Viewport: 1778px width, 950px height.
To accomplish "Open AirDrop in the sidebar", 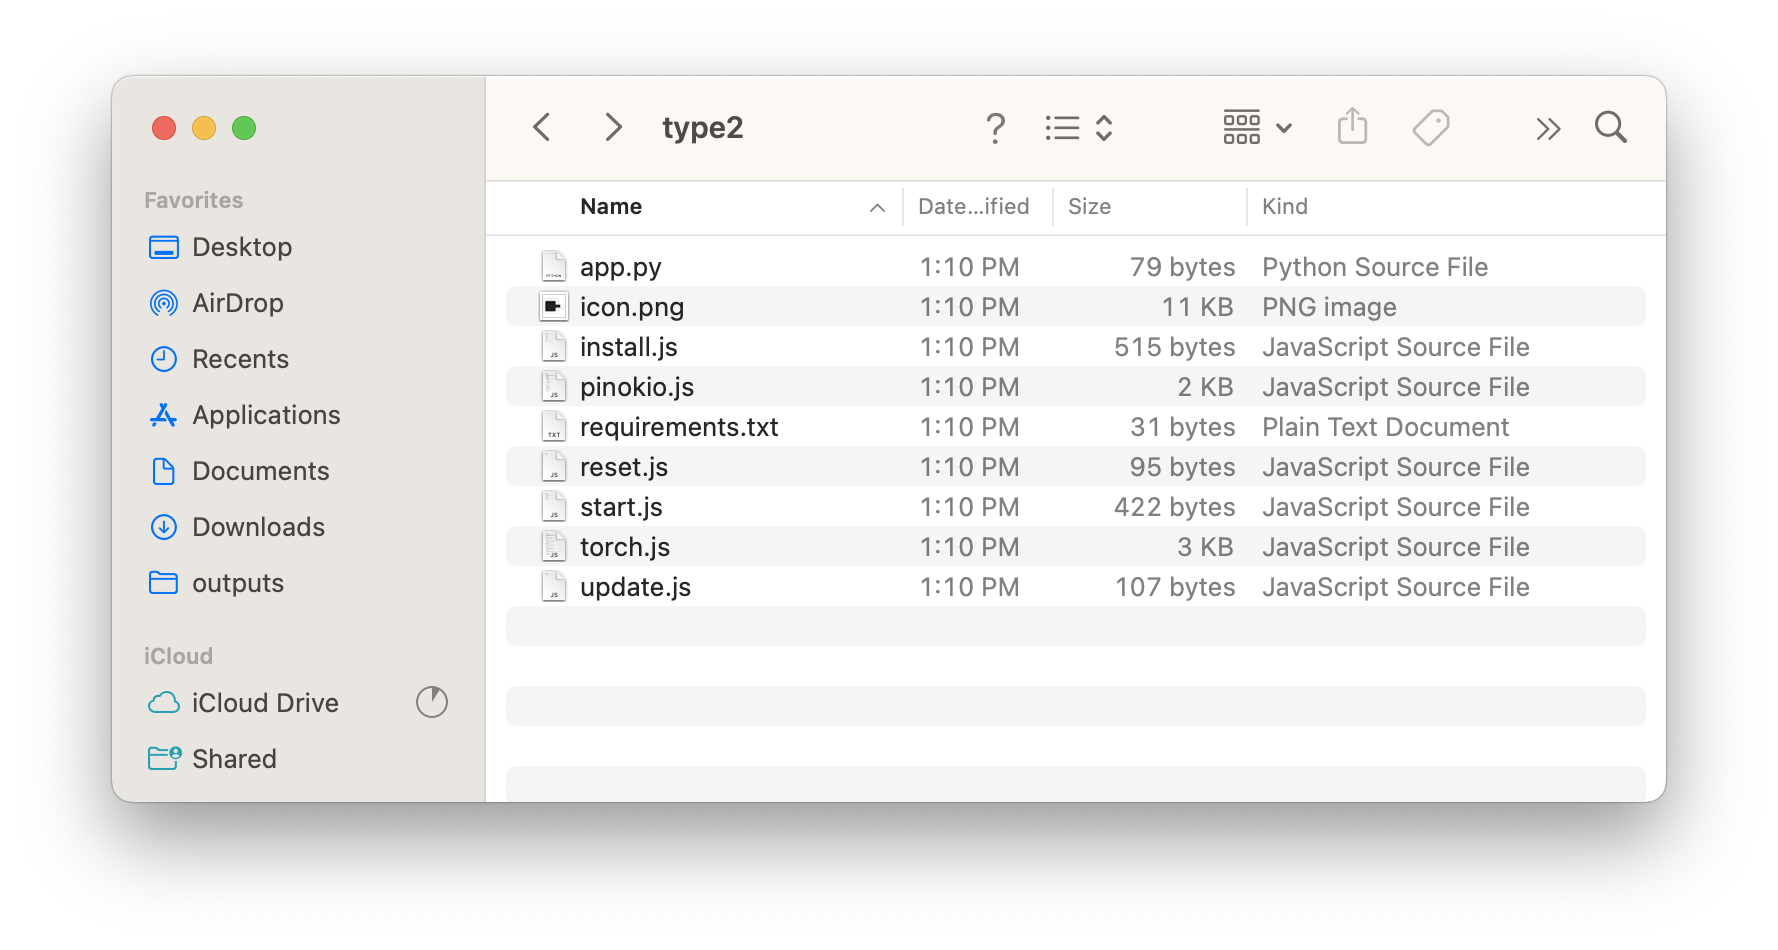I will point(237,303).
